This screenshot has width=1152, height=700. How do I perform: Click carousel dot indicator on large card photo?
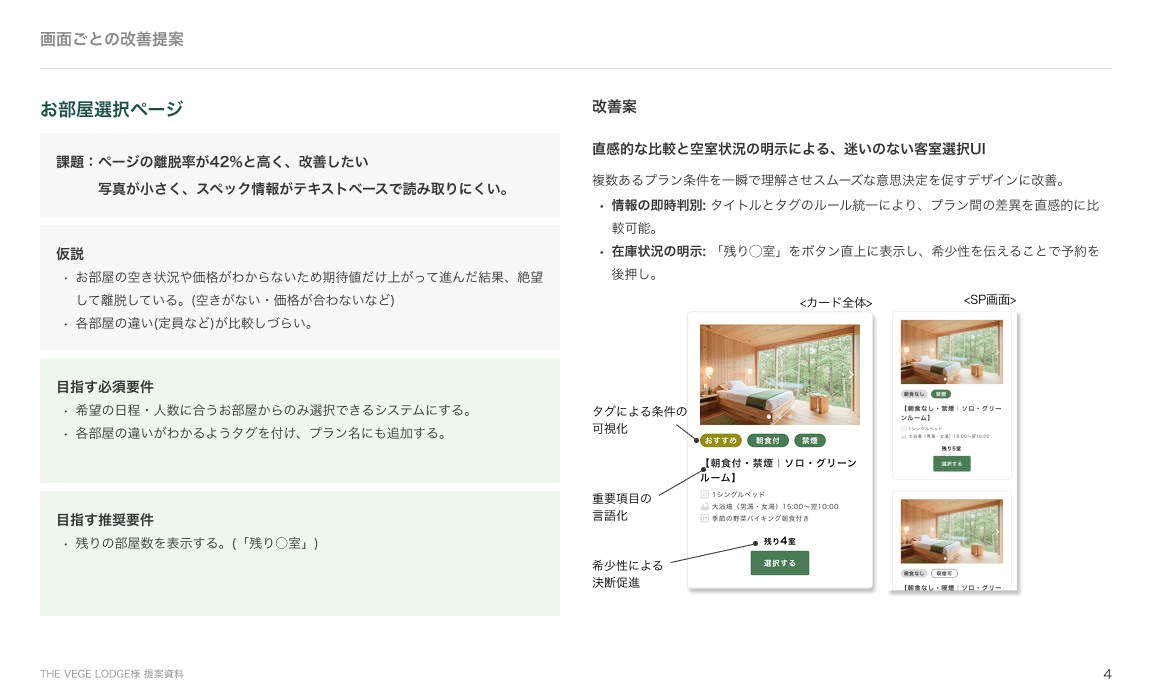tap(768, 417)
